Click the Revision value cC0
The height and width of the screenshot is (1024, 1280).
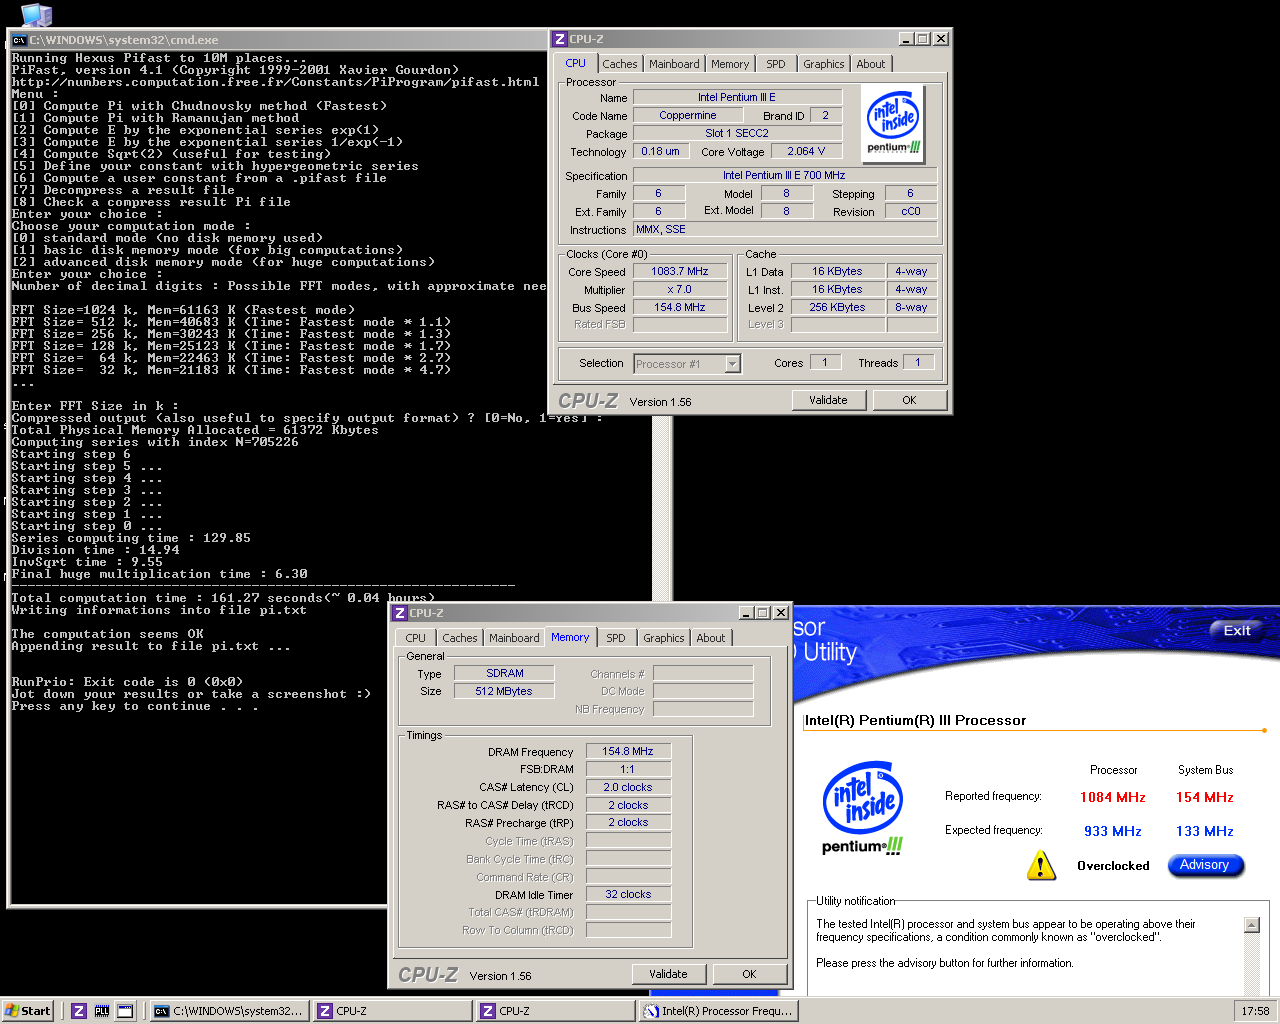tap(911, 212)
